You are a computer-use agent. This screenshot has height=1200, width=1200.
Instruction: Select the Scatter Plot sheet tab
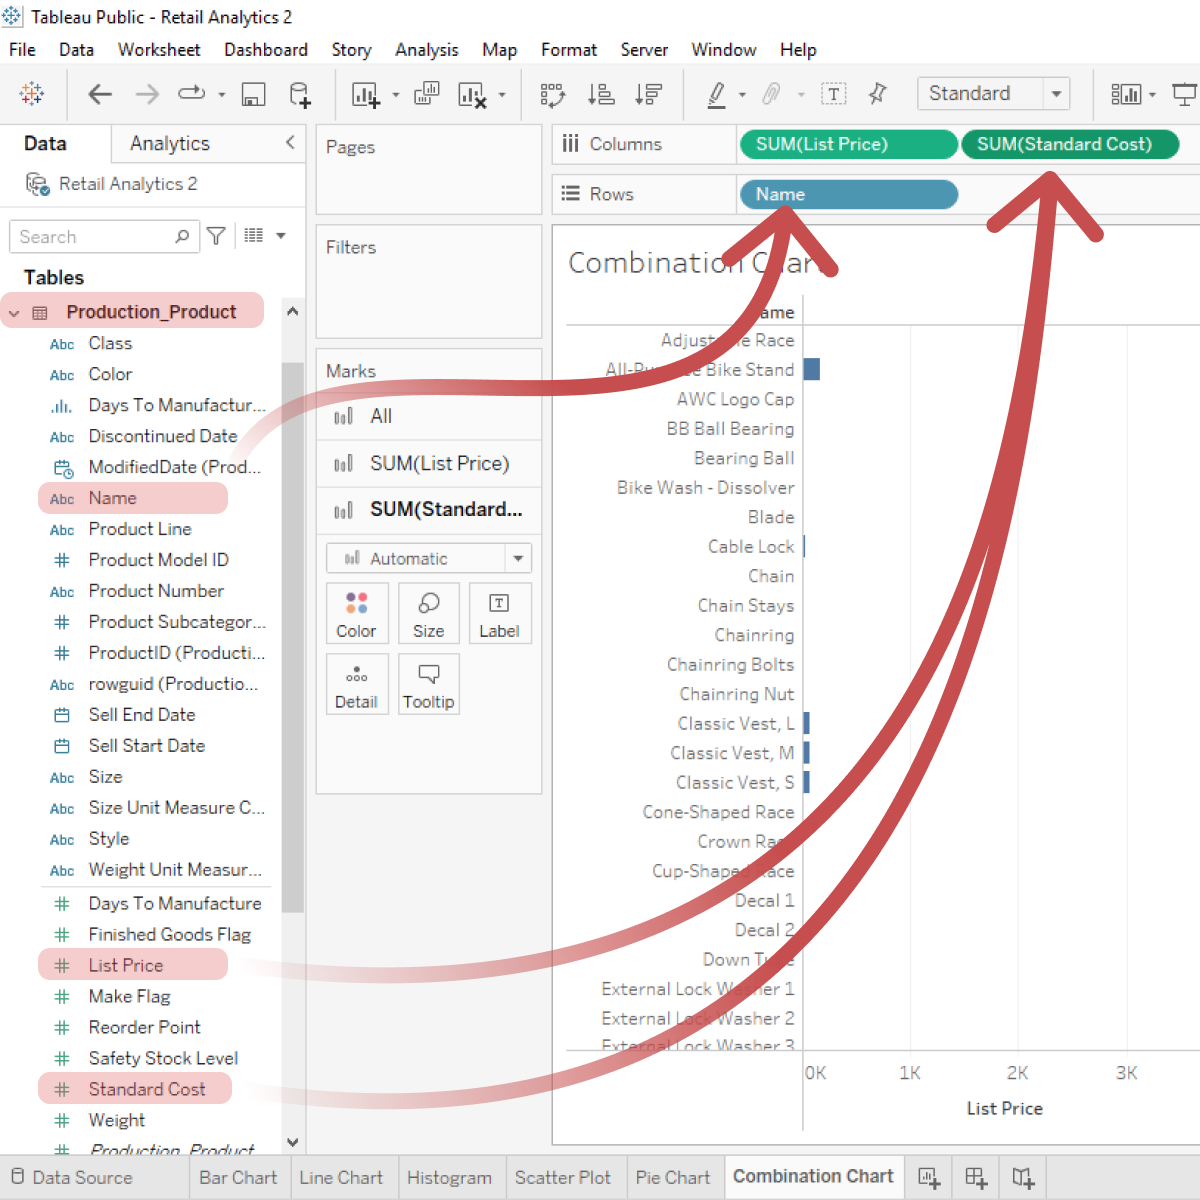[x=565, y=1177]
